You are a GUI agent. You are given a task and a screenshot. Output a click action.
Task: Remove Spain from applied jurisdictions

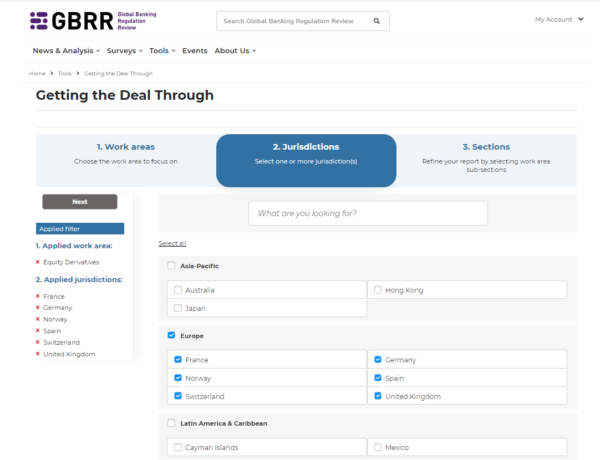[38, 331]
